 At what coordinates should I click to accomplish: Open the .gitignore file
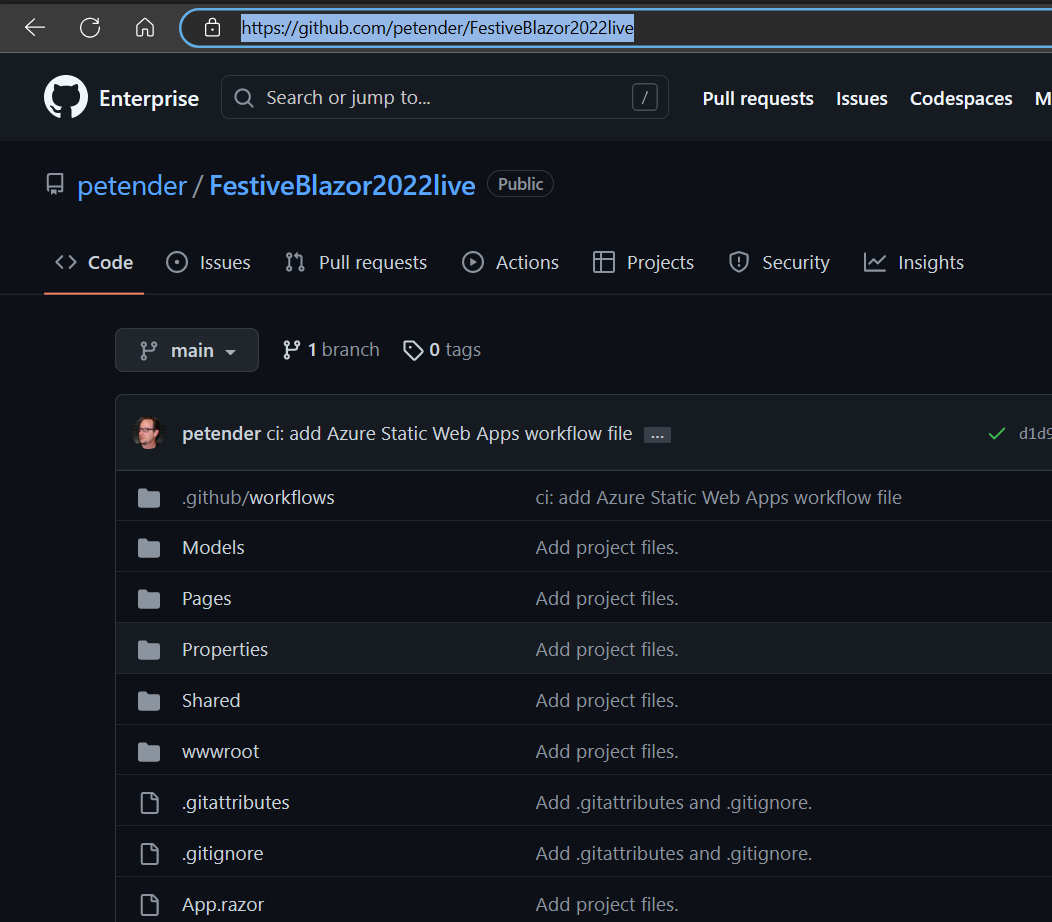(x=222, y=853)
